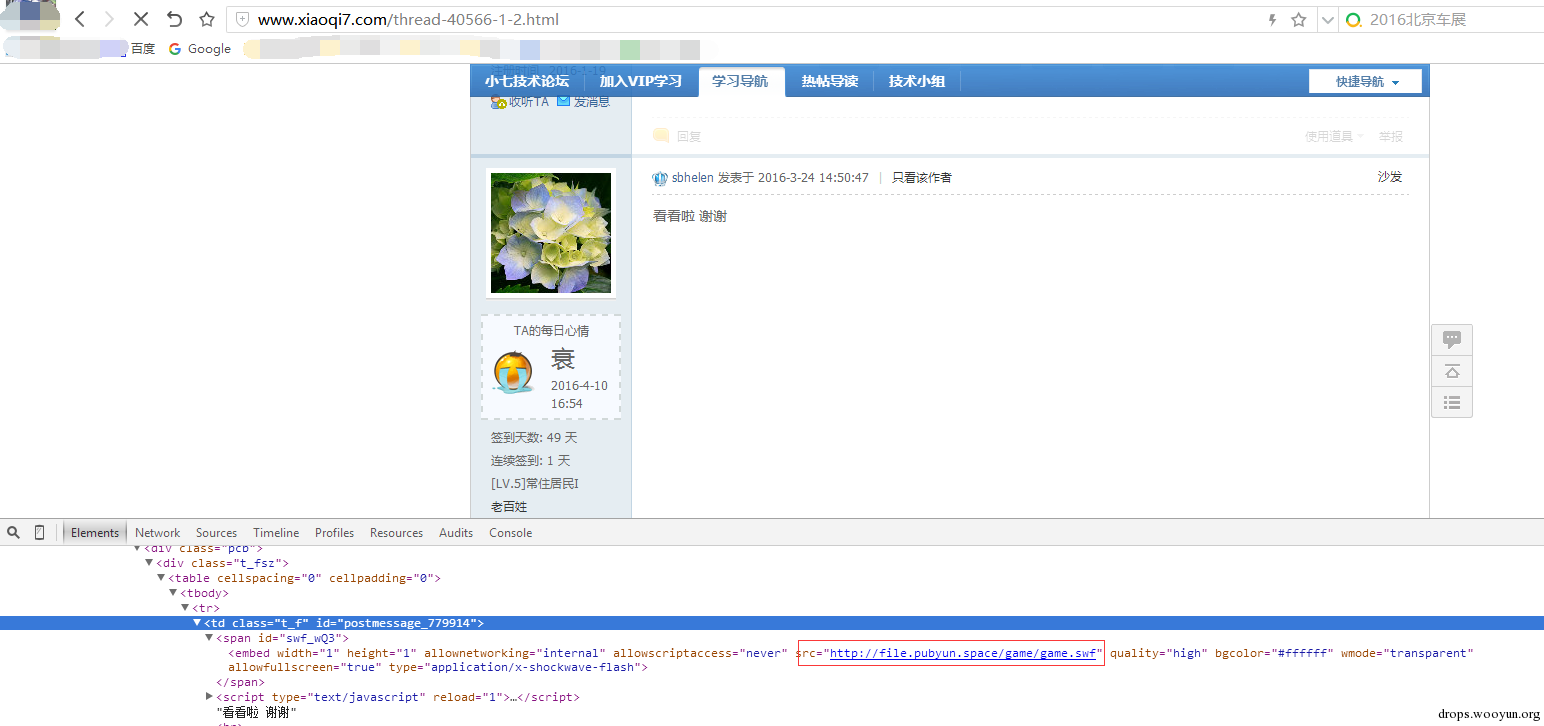Click the star bookmark icon left of the address bar
Image resolution: width=1544 pixels, height=726 pixels.
click(206, 19)
